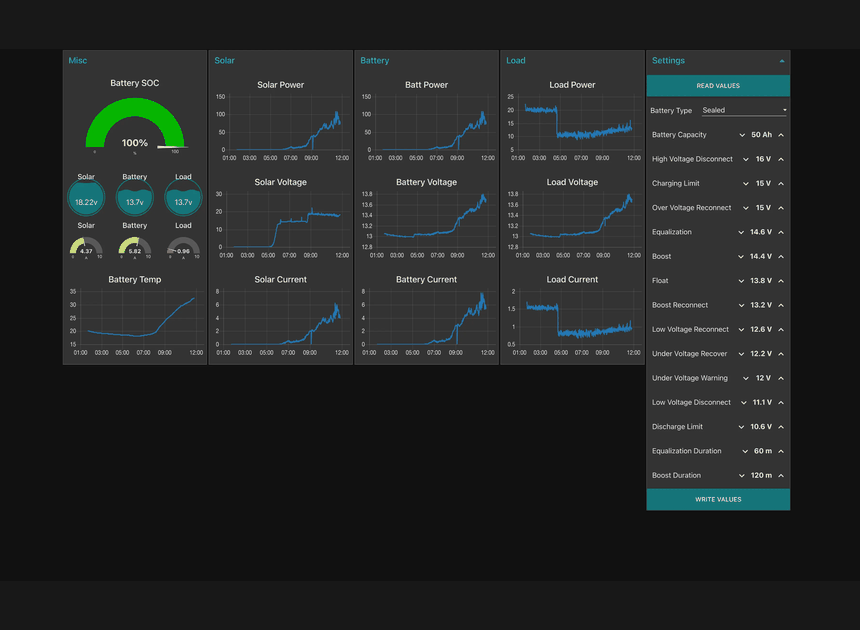The image size is (860, 630).
Task: Click the WRITE VALUES button
Action: point(718,499)
